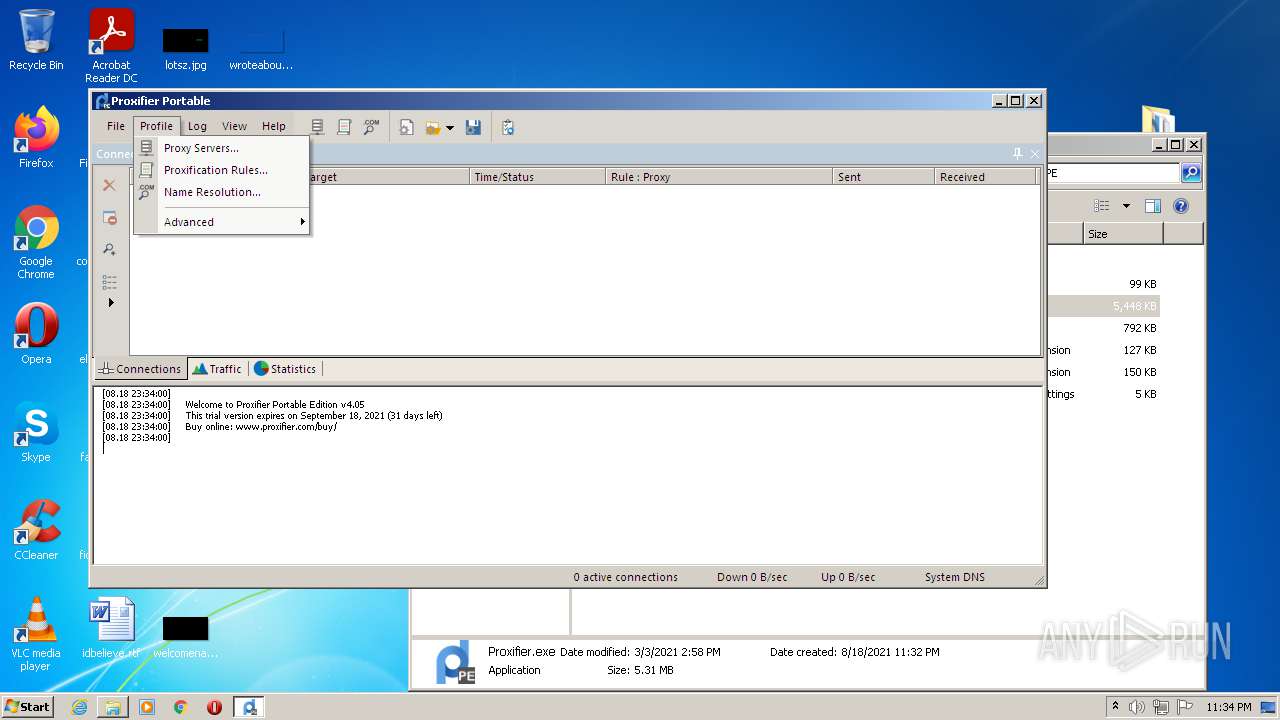Screen dimensions: 1280x720
Task: Open the CCleaner desktop shortcut
Action: click(x=36, y=530)
